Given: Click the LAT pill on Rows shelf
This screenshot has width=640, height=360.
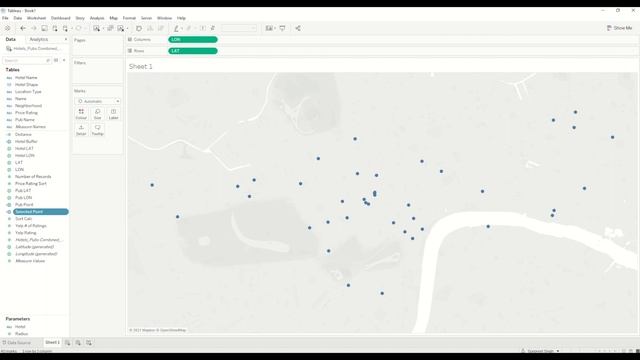Looking at the screenshot, I should point(193,51).
